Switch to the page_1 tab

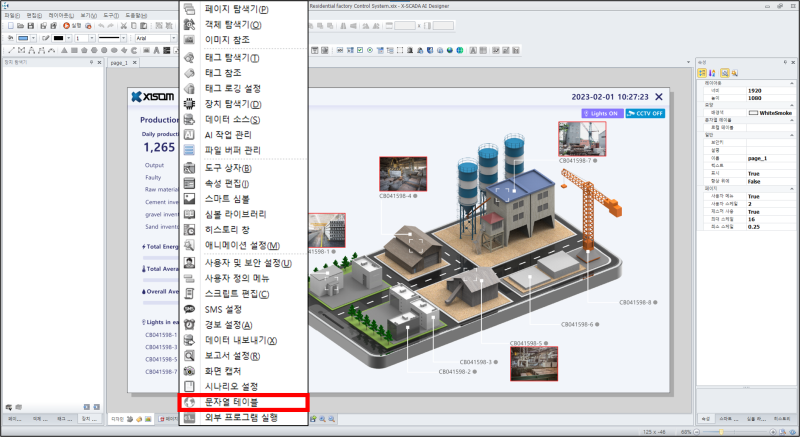click(119, 63)
